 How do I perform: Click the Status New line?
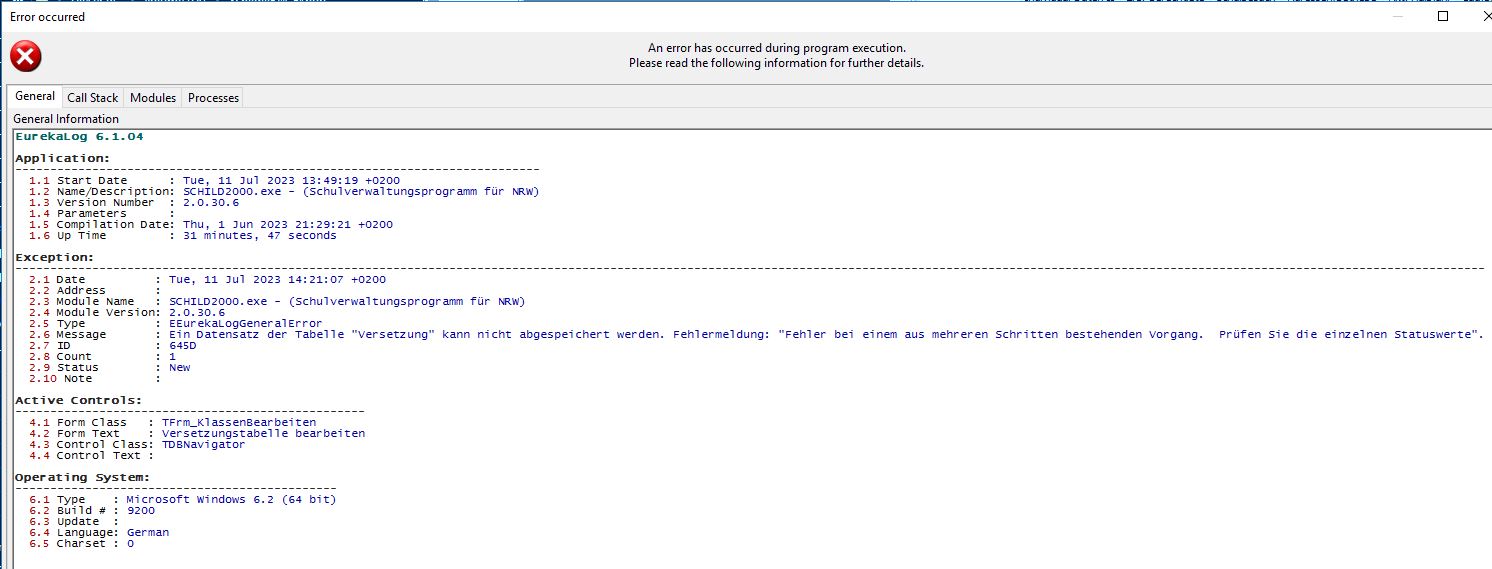[x=109, y=367]
